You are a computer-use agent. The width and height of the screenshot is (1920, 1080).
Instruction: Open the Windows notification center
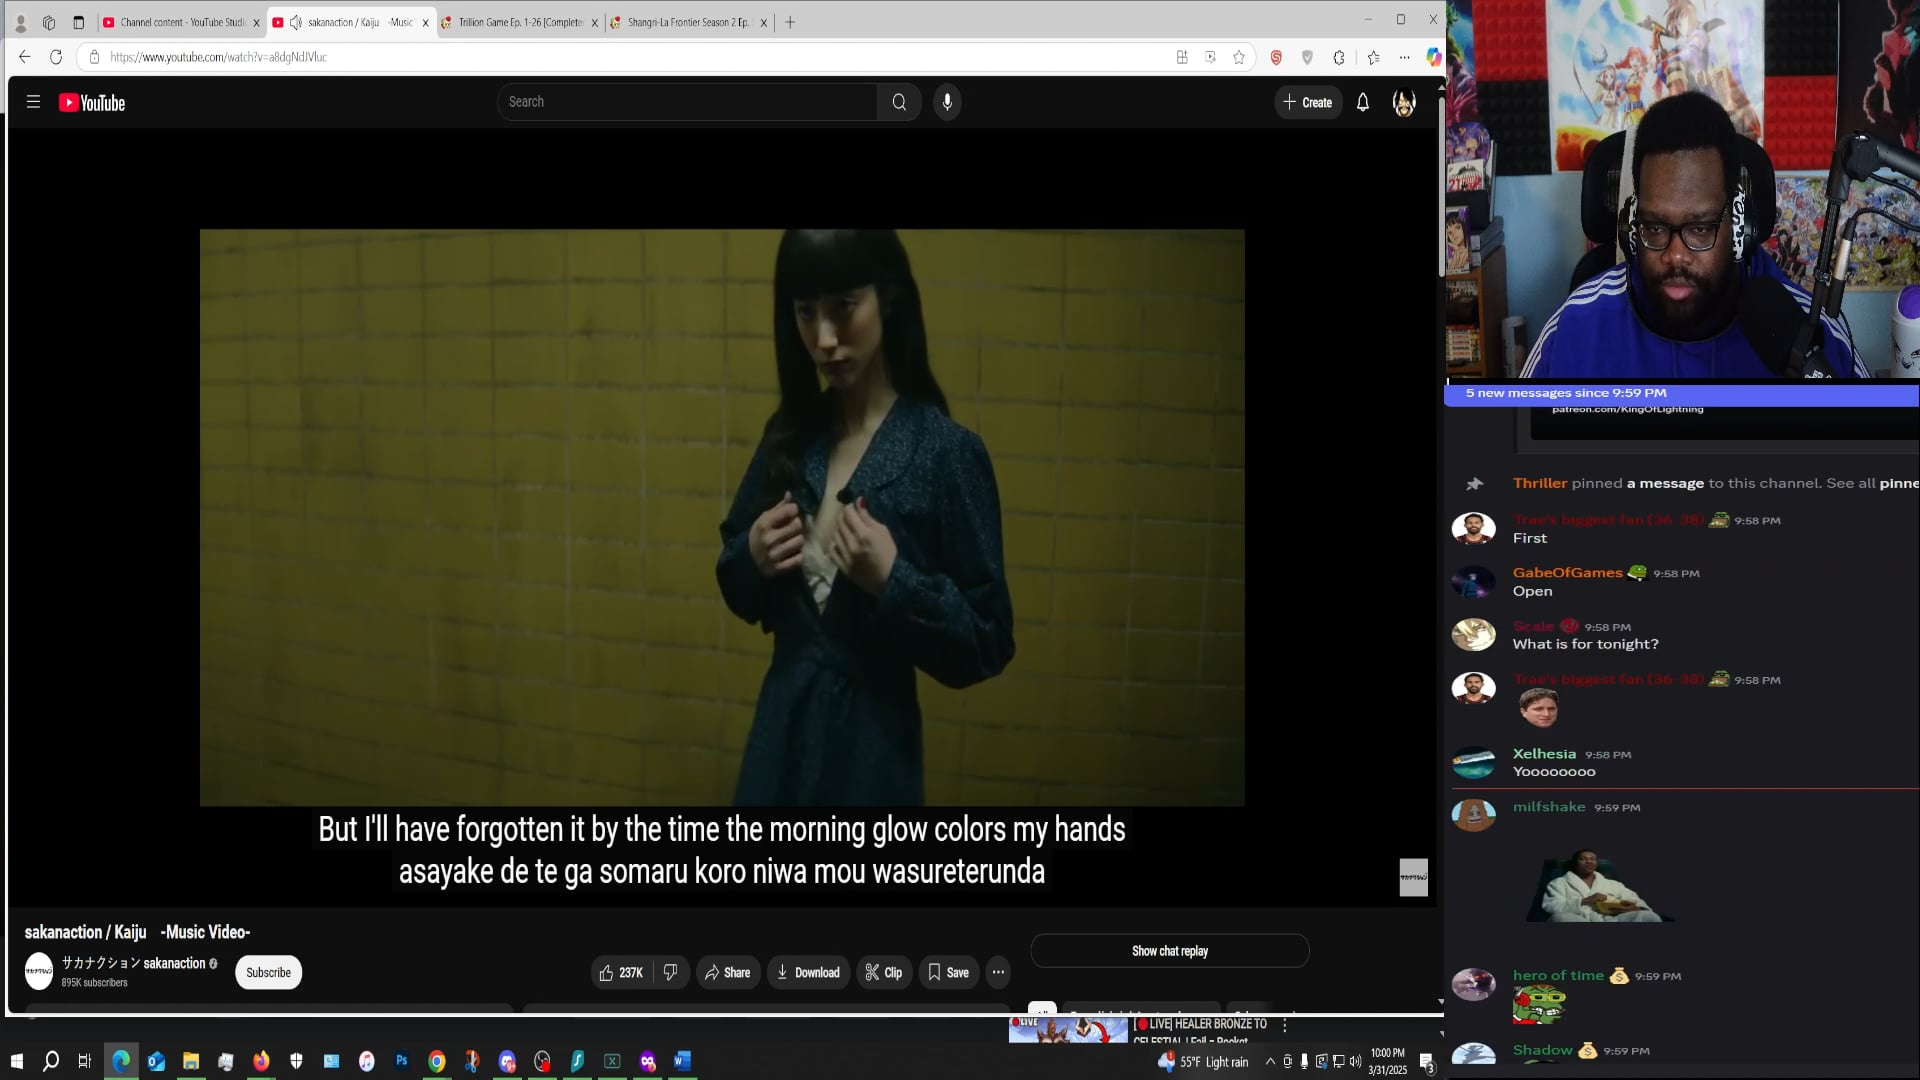pos(1427,1062)
